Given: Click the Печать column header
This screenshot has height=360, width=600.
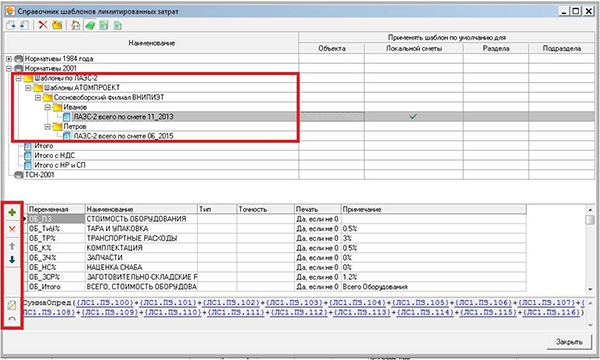Looking at the screenshot, I should coord(318,209).
